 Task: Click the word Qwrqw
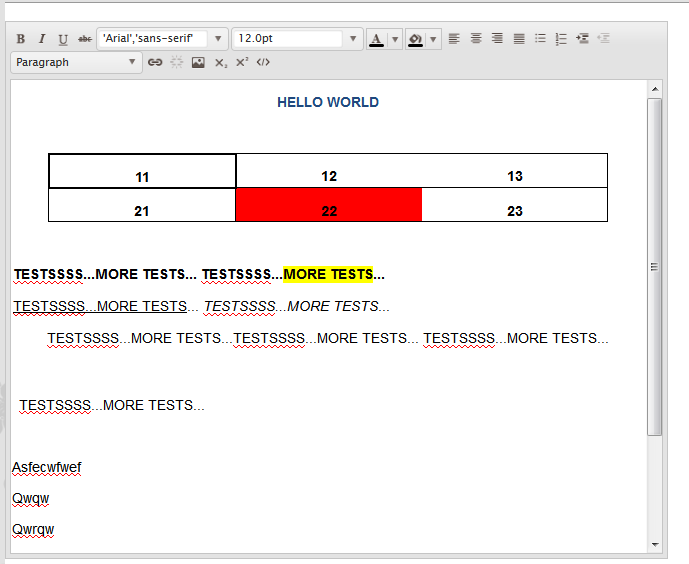33,529
